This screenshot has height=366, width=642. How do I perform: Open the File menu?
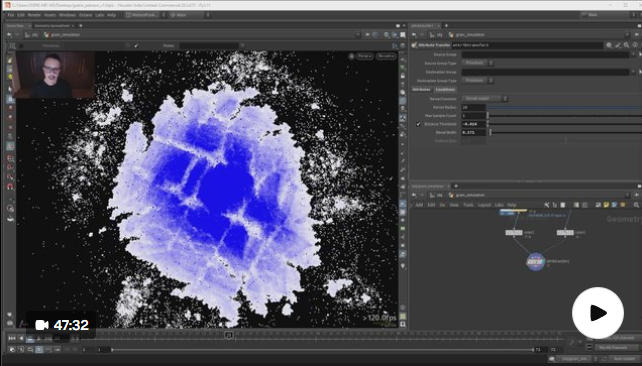[11, 15]
